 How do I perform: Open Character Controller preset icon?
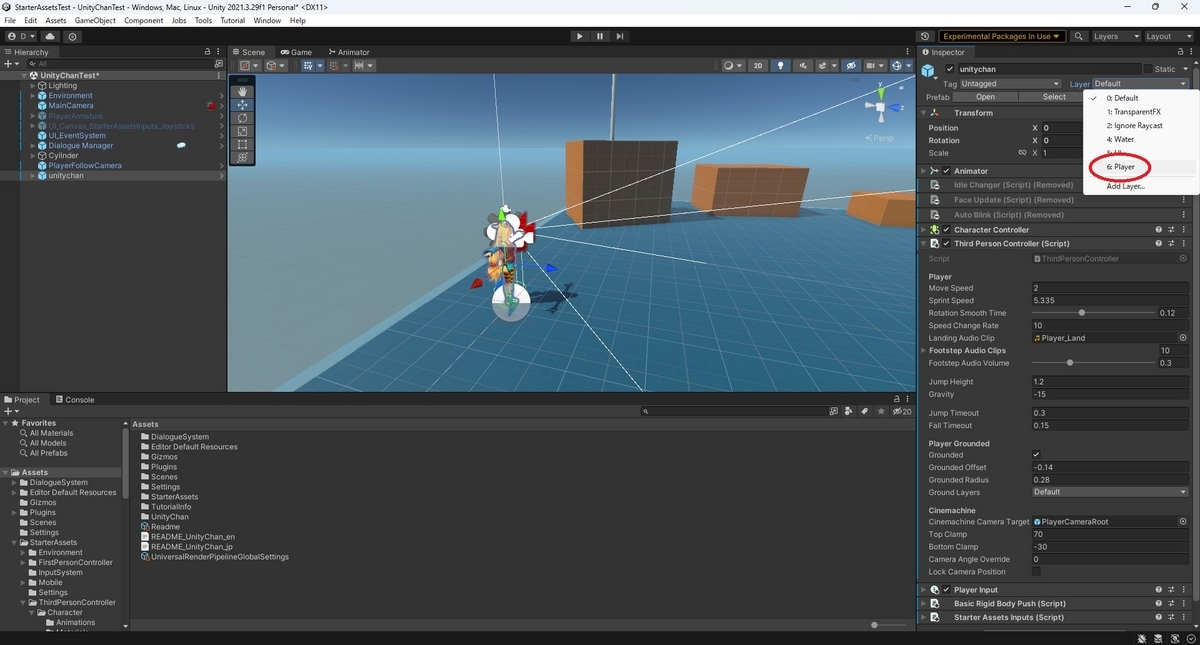[1171, 230]
